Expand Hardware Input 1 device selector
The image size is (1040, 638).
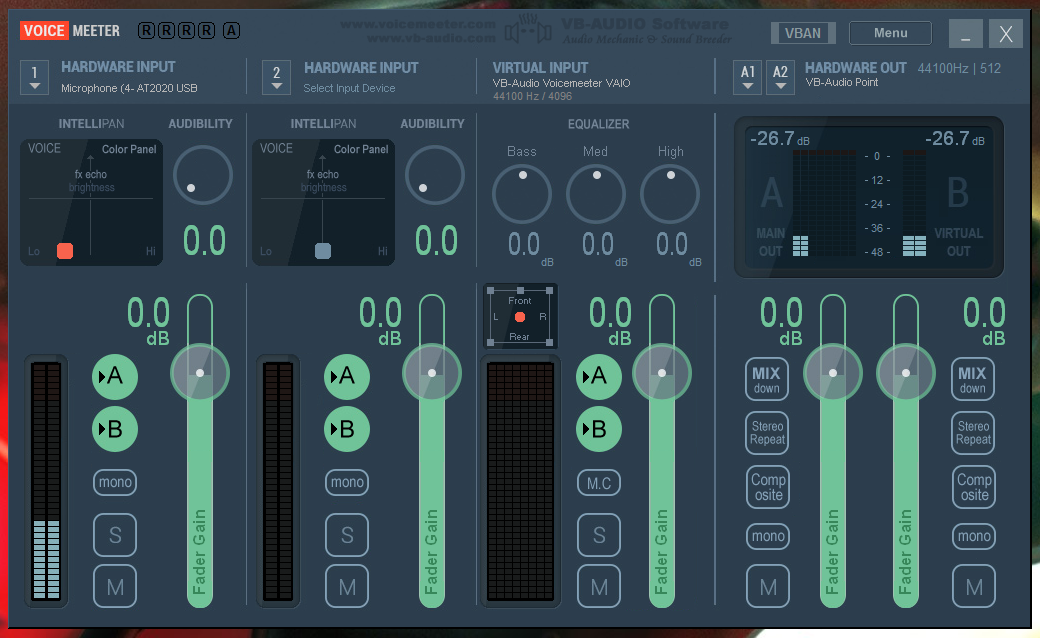(34, 78)
